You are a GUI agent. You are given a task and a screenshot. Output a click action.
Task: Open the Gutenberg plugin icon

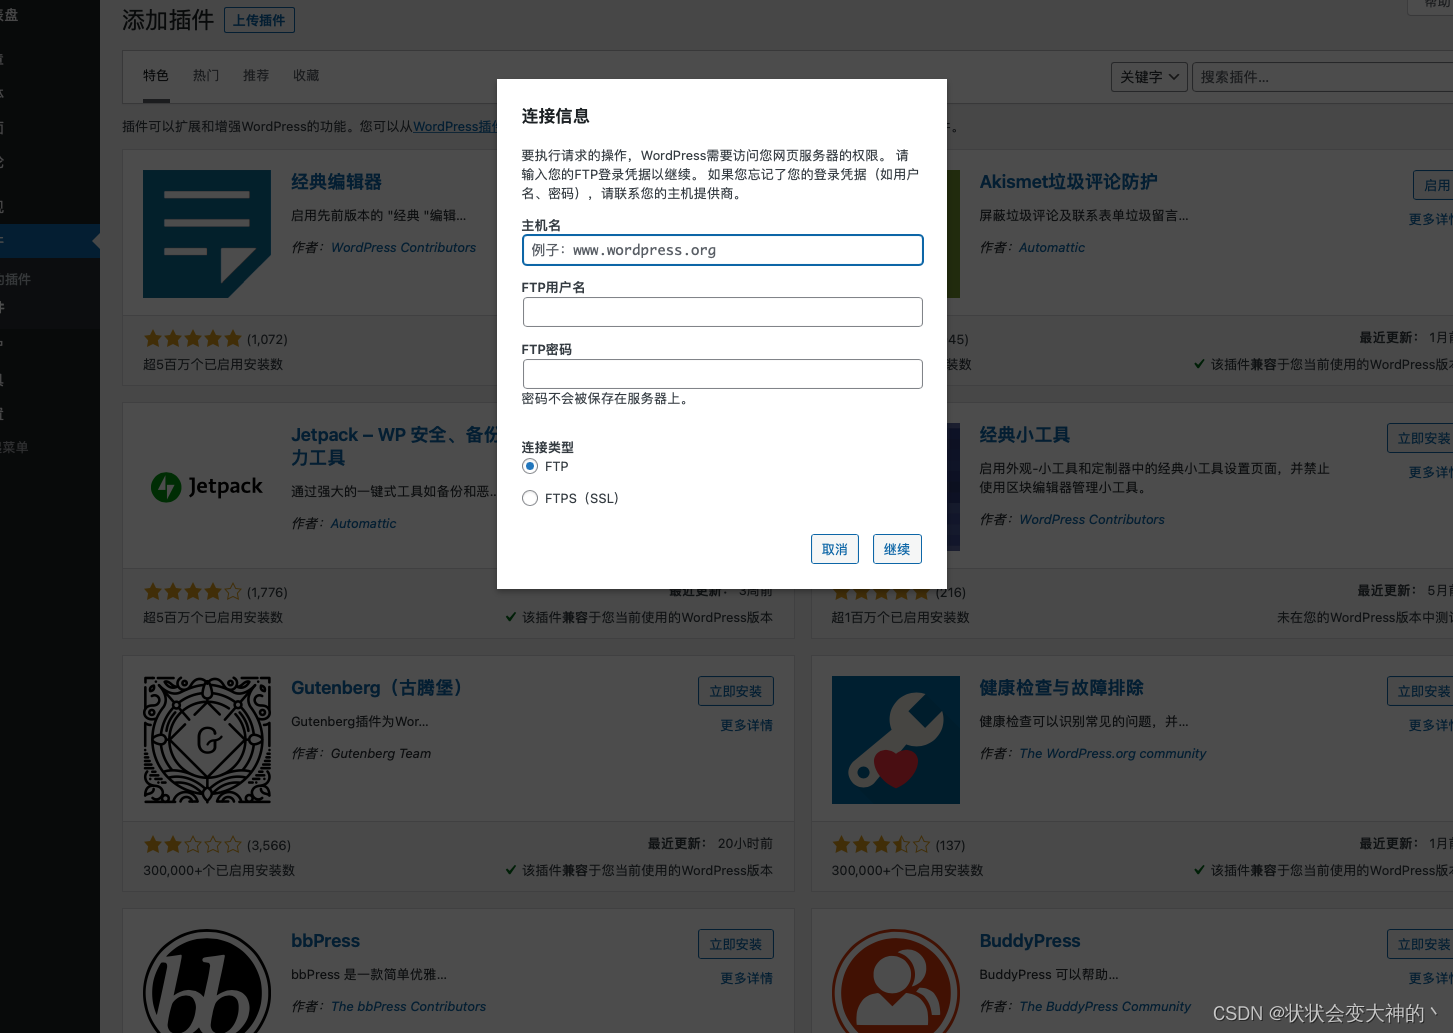tap(207, 740)
